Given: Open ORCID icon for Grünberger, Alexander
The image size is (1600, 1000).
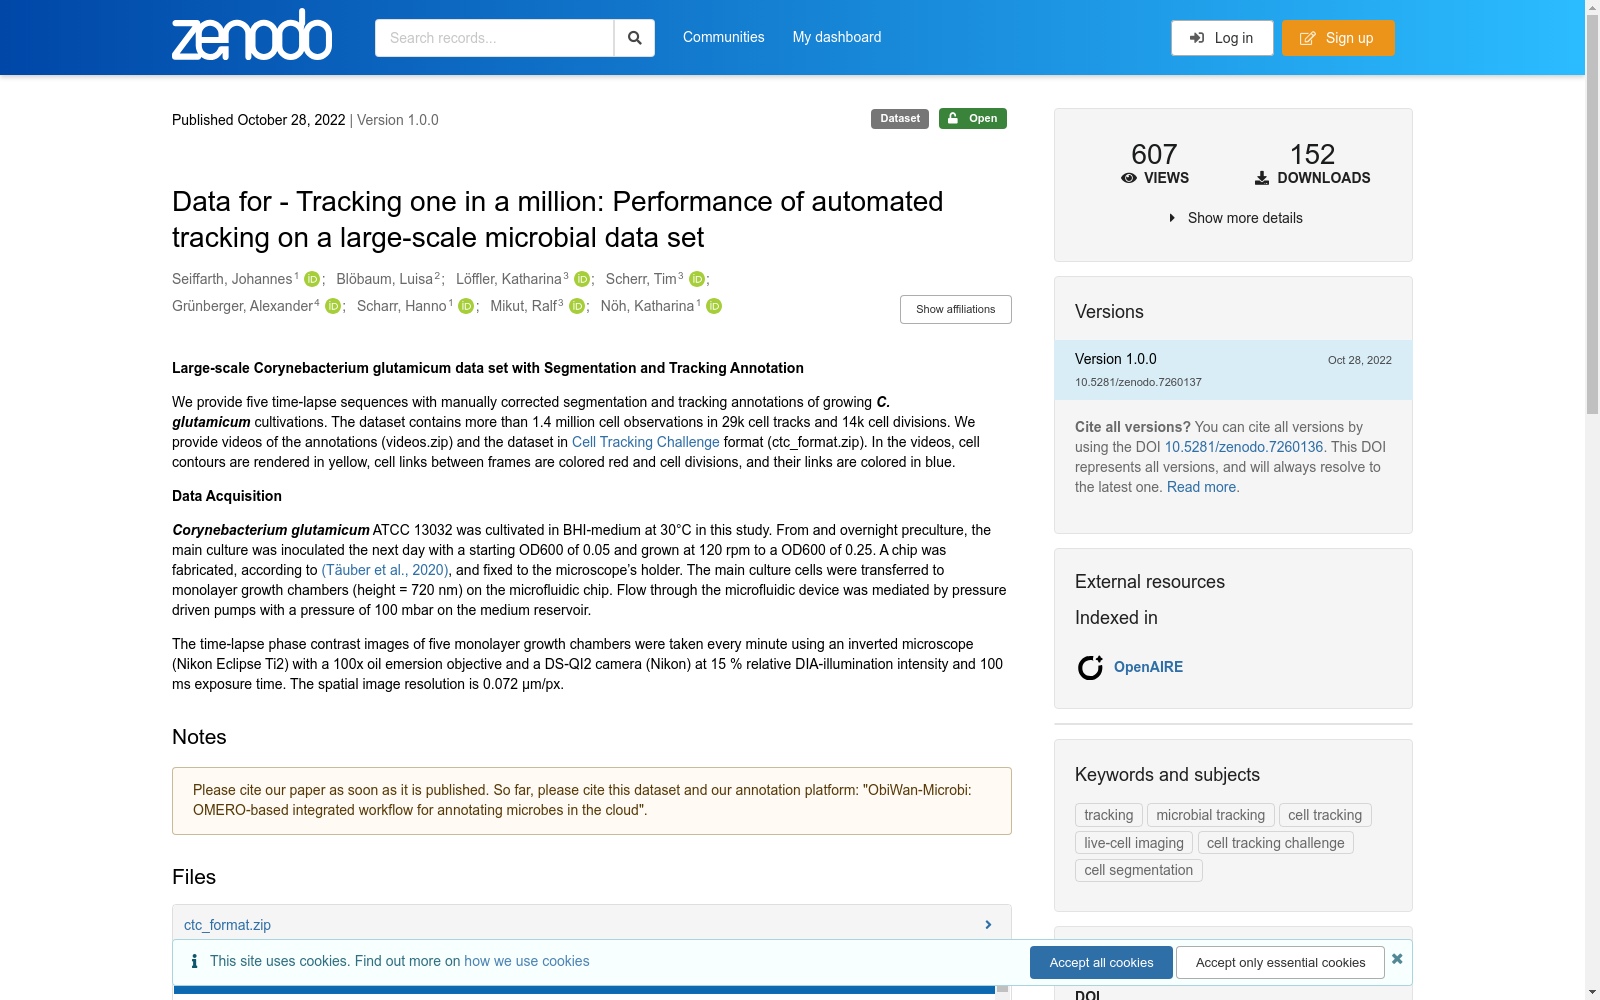Looking at the screenshot, I should coord(333,306).
